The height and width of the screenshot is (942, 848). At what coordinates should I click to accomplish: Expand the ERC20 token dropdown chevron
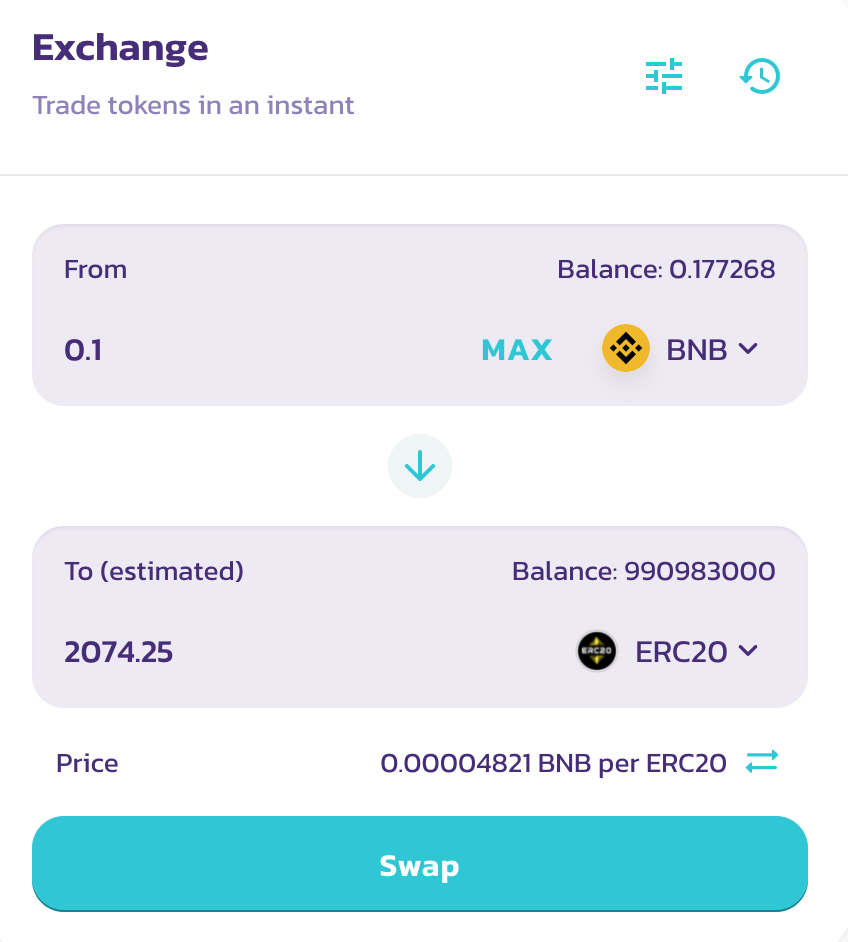748,651
